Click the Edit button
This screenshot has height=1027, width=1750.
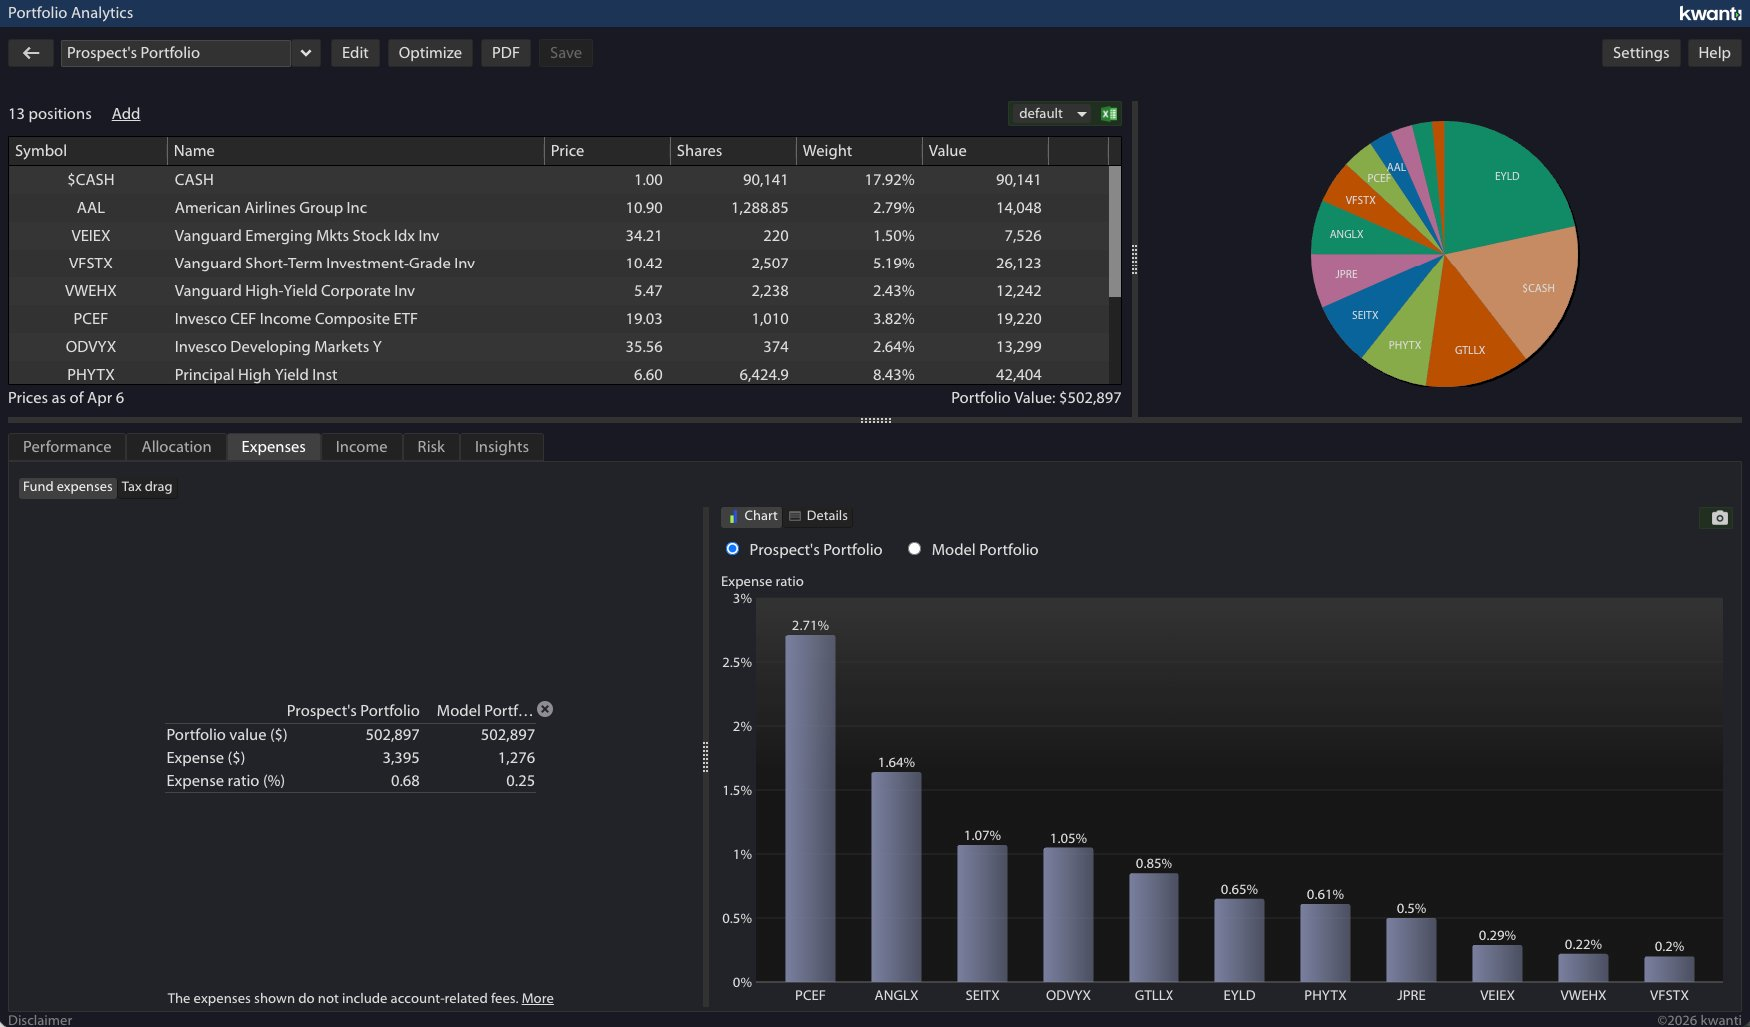[x=355, y=53]
